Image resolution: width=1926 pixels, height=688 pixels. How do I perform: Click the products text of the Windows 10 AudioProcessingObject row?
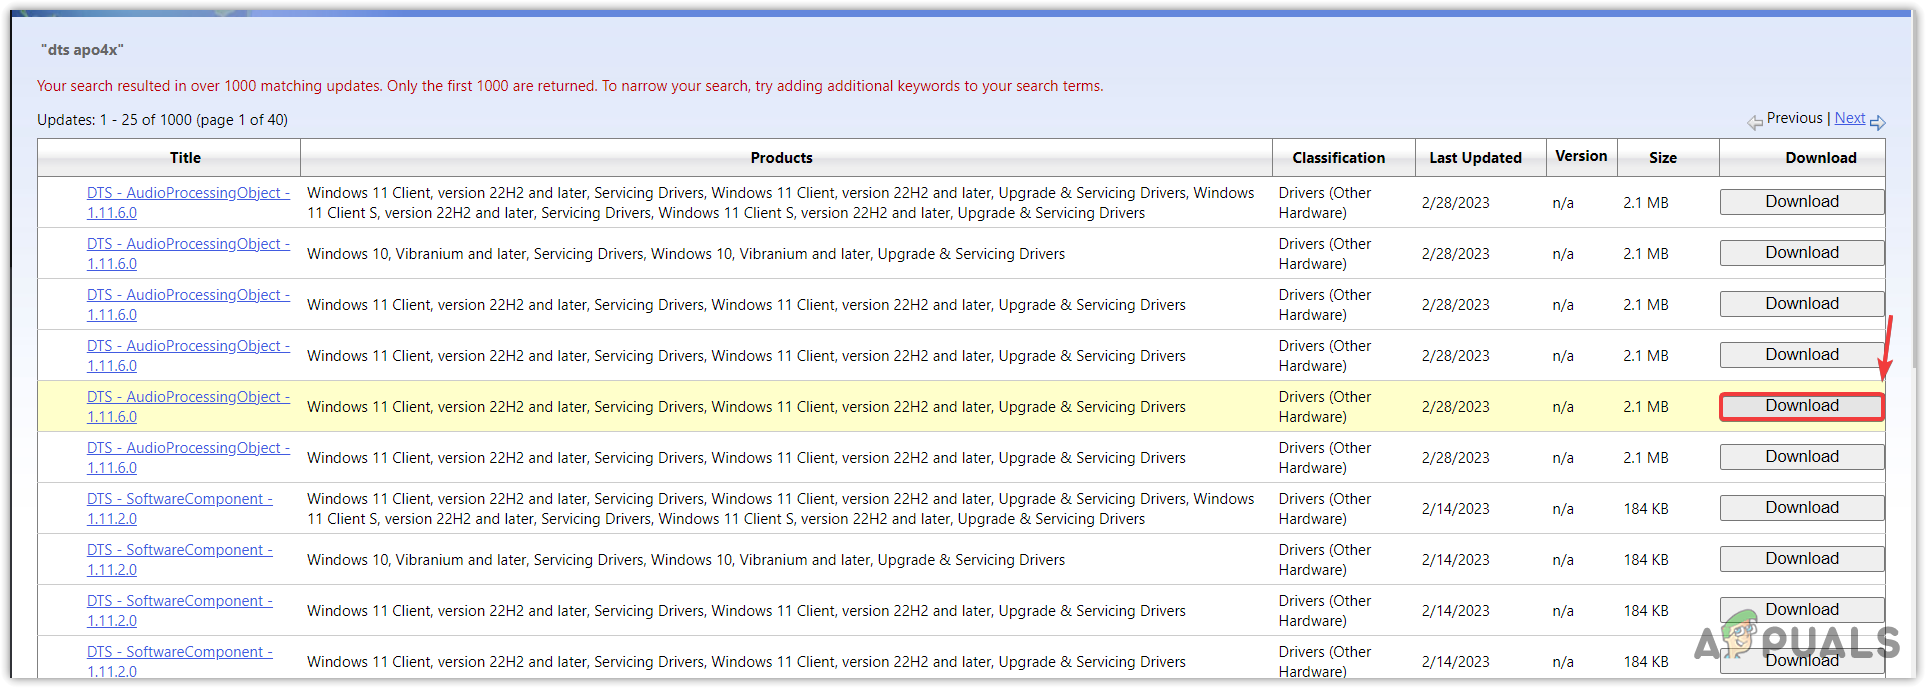click(x=686, y=254)
